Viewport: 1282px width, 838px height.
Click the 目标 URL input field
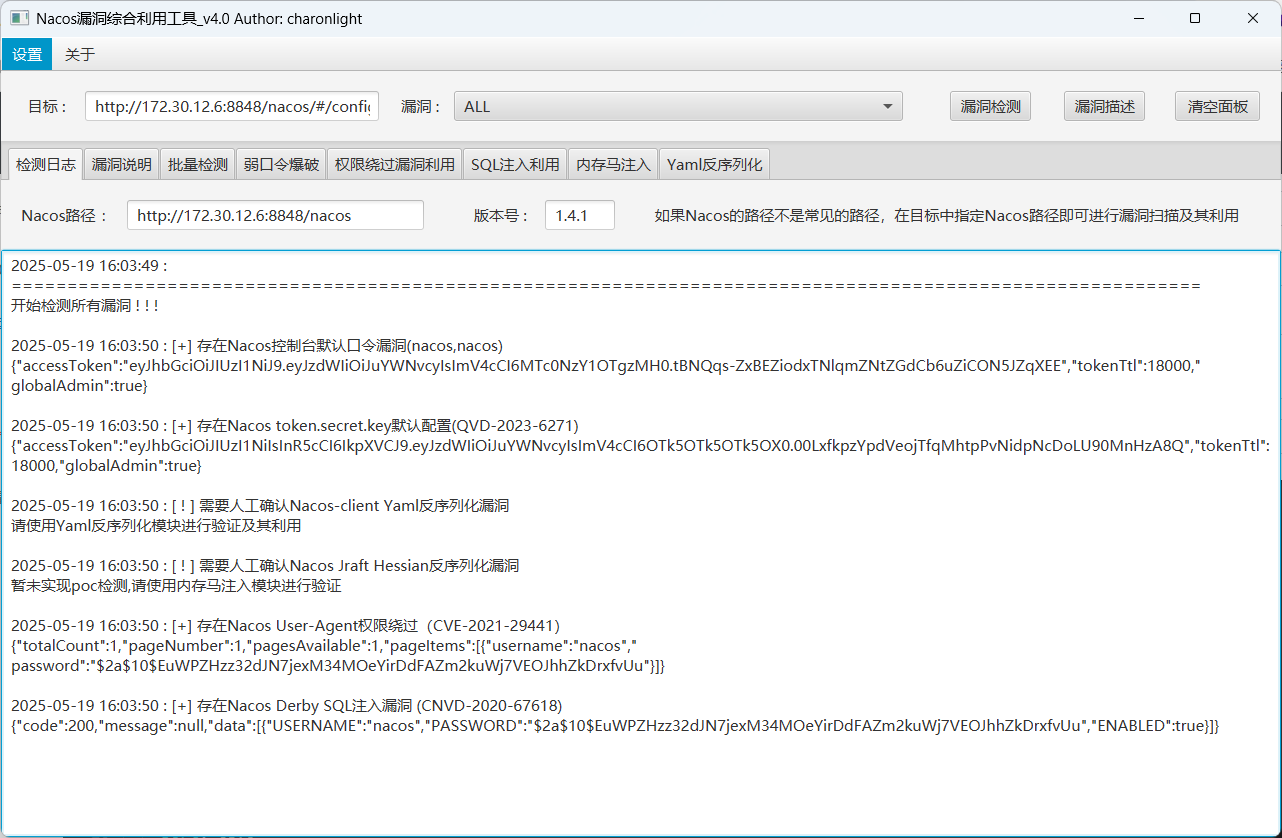(x=232, y=106)
